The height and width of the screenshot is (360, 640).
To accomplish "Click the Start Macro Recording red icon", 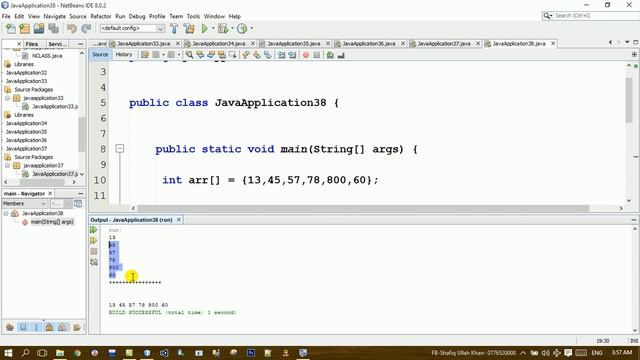I will (306, 55).
